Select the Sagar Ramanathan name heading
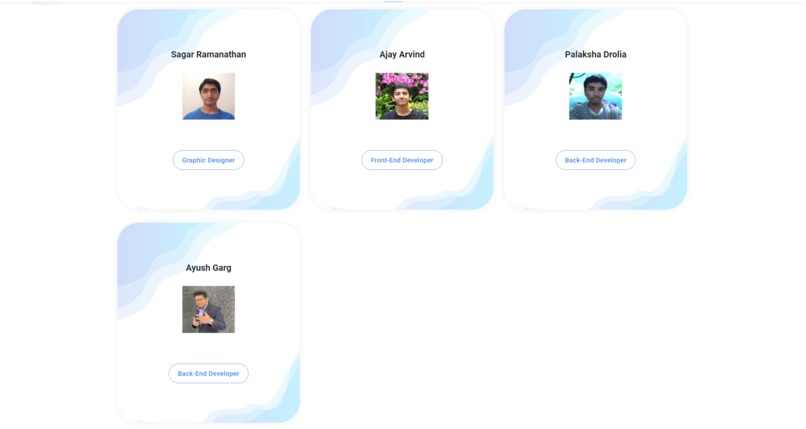 208,54
